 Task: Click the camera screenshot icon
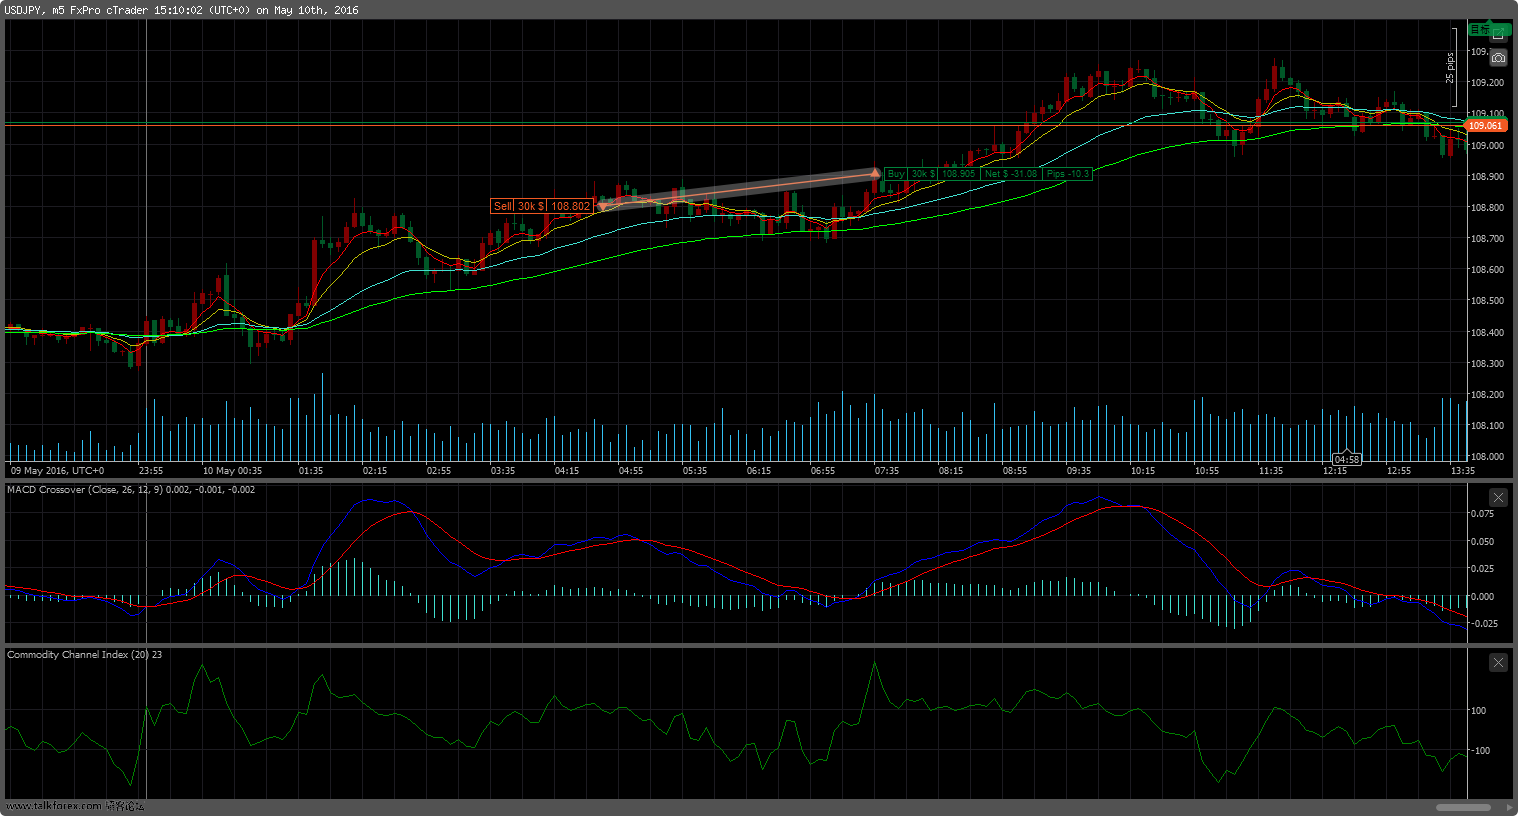(x=1498, y=58)
